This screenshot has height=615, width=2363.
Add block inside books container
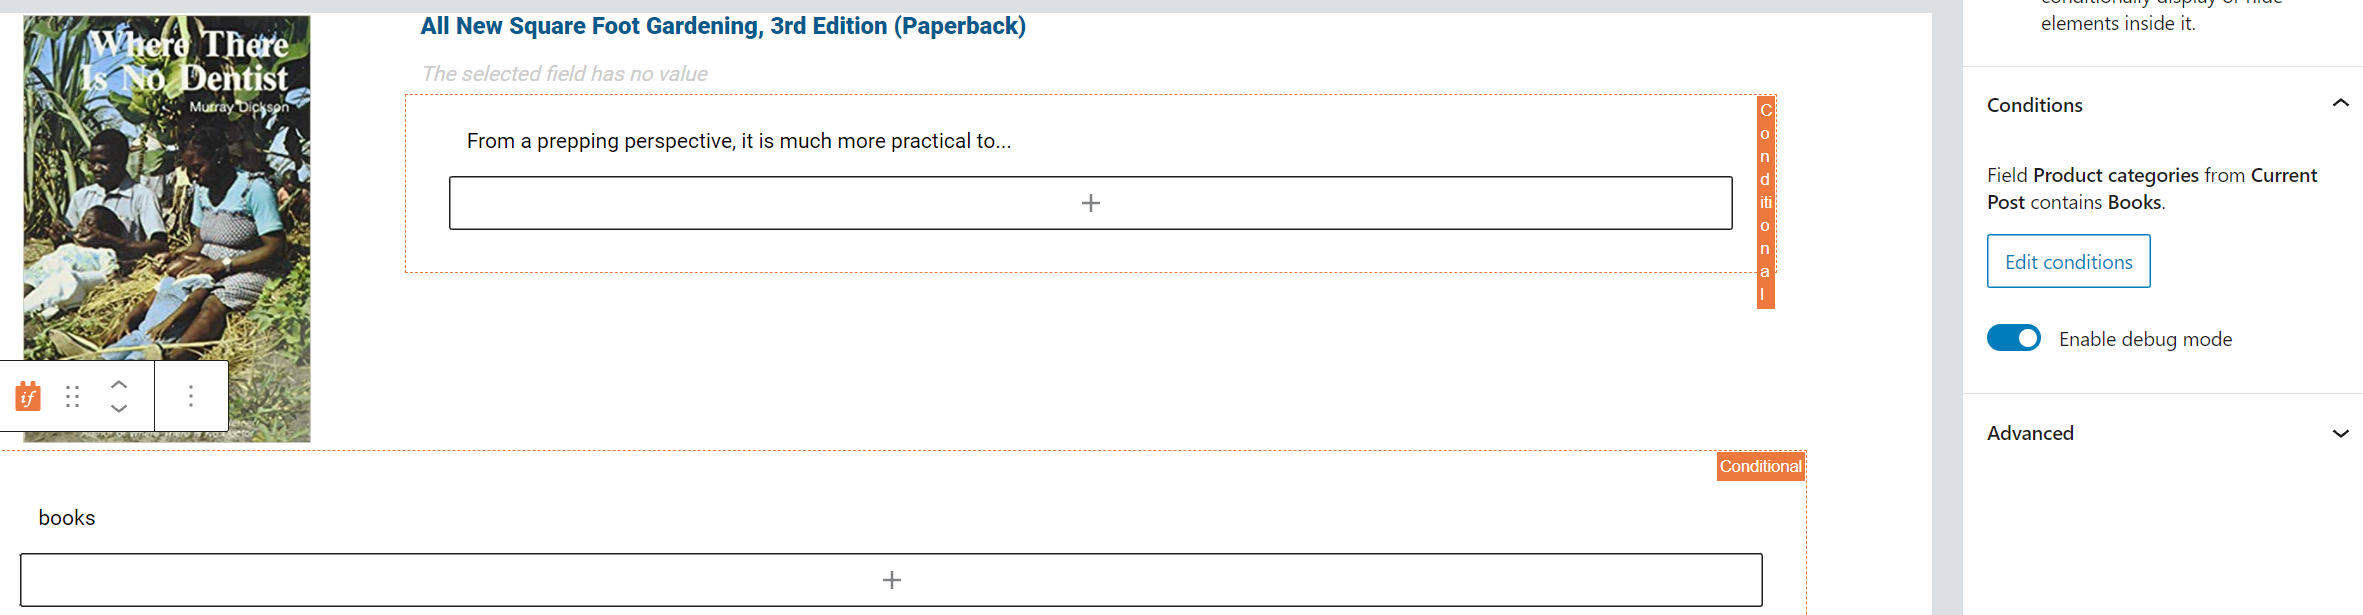891,580
